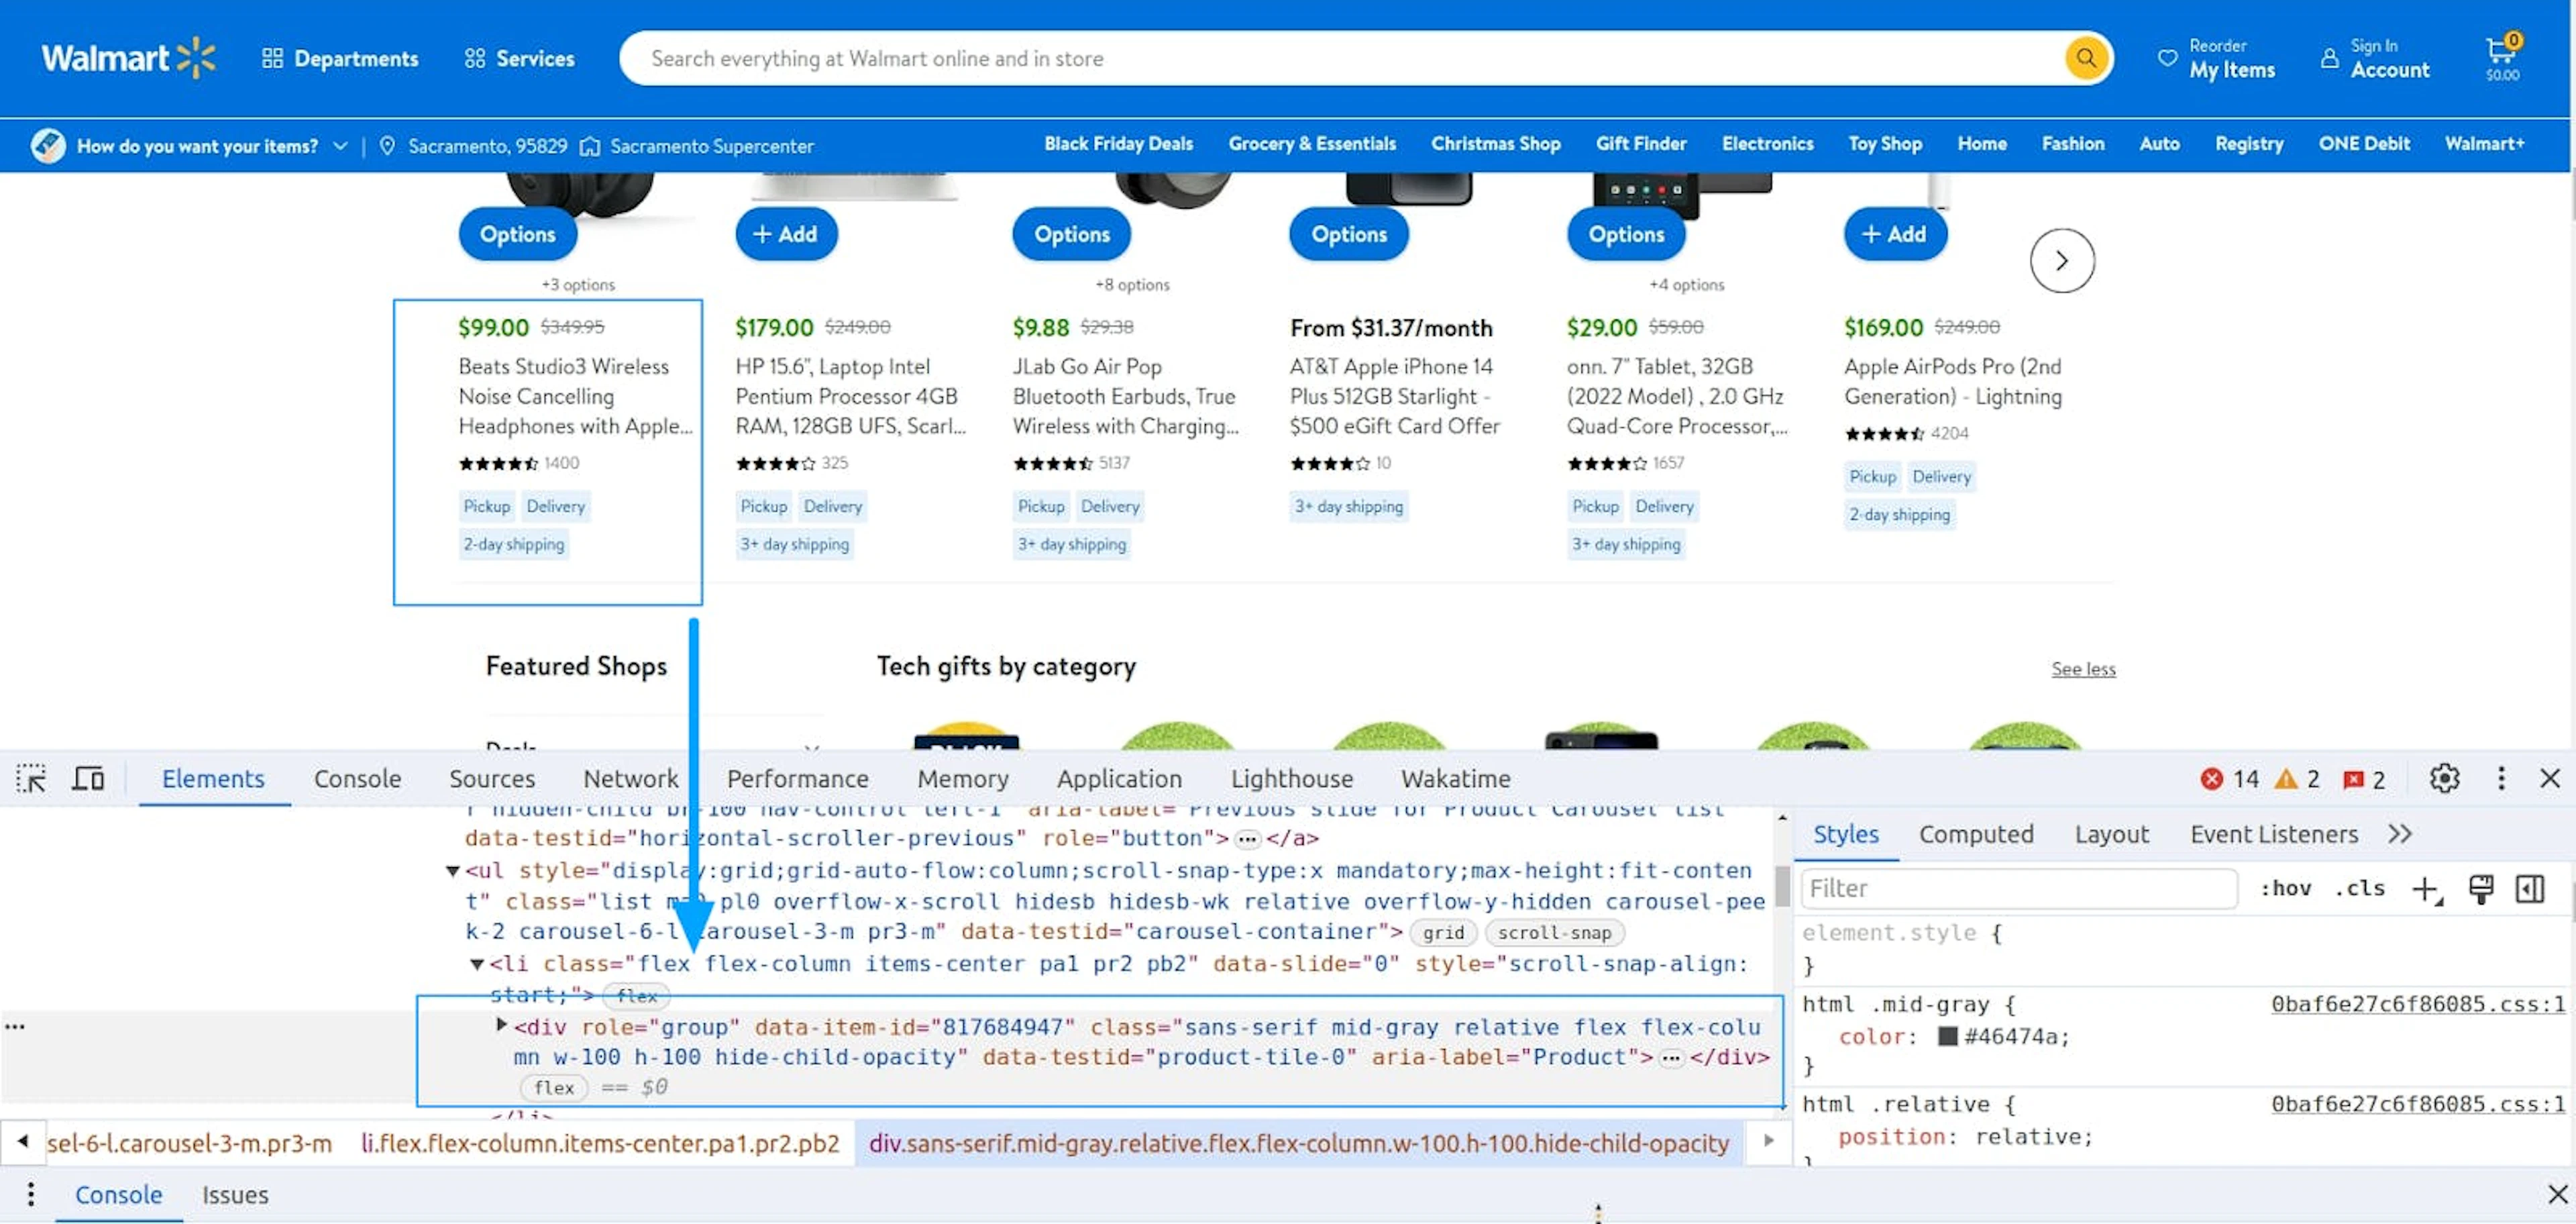Click the #46474a color swatch

[x=1947, y=1036]
